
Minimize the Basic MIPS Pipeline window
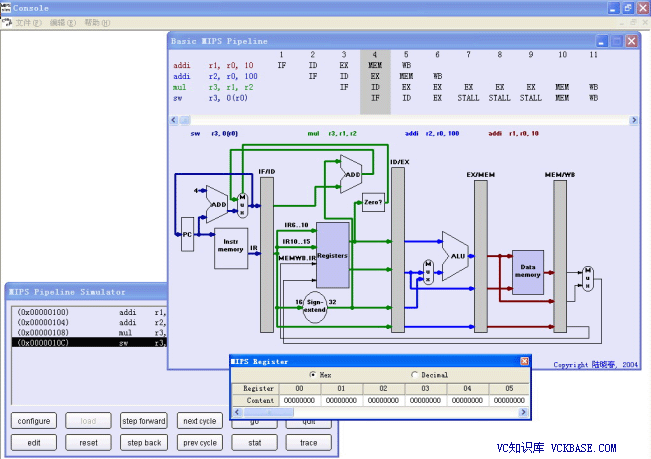point(602,41)
